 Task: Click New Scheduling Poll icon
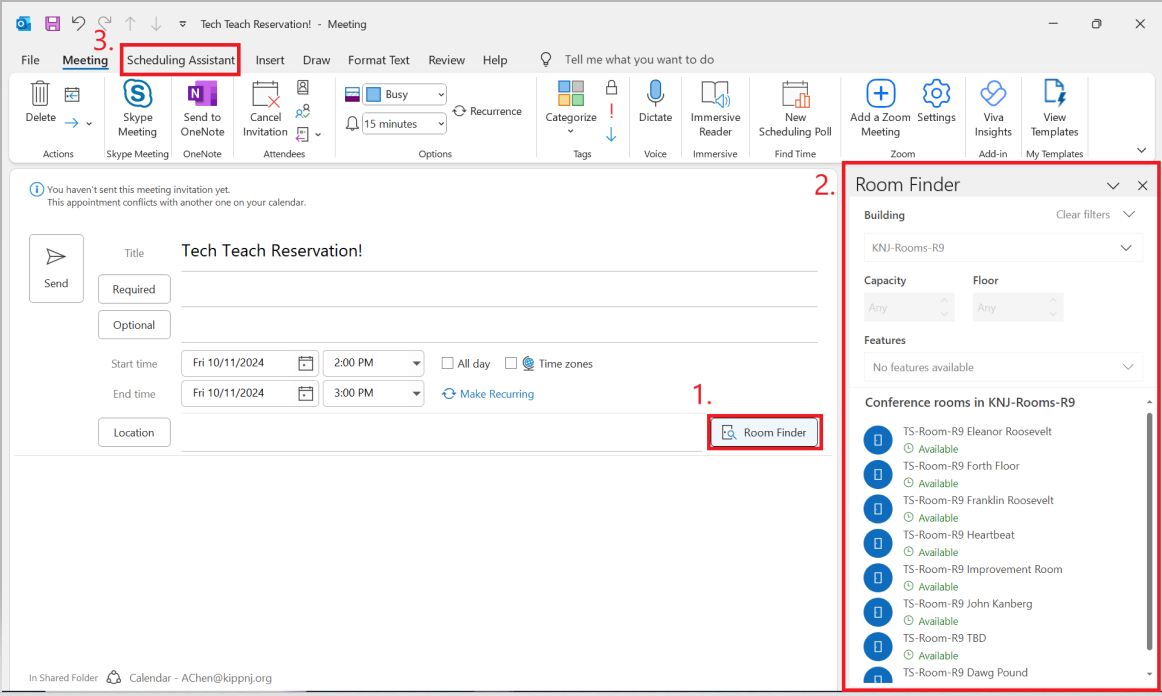[x=795, y=96]
